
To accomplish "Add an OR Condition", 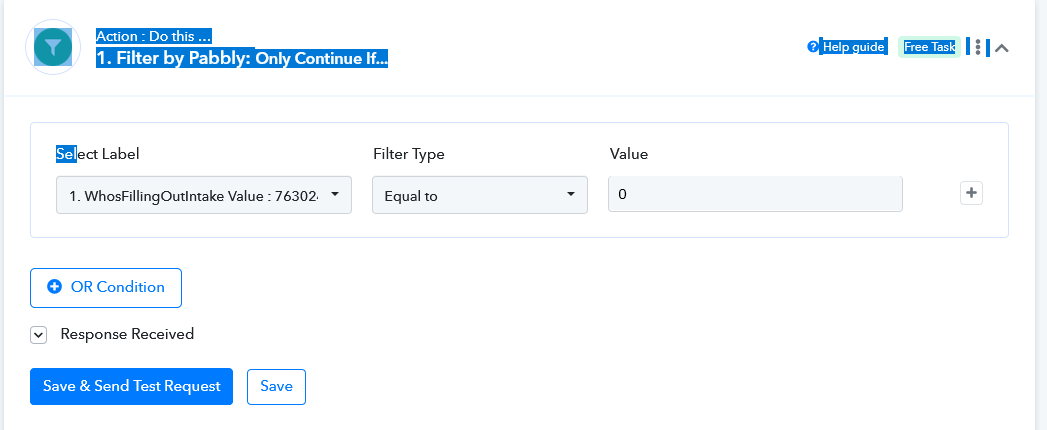I will click(106, 288).
